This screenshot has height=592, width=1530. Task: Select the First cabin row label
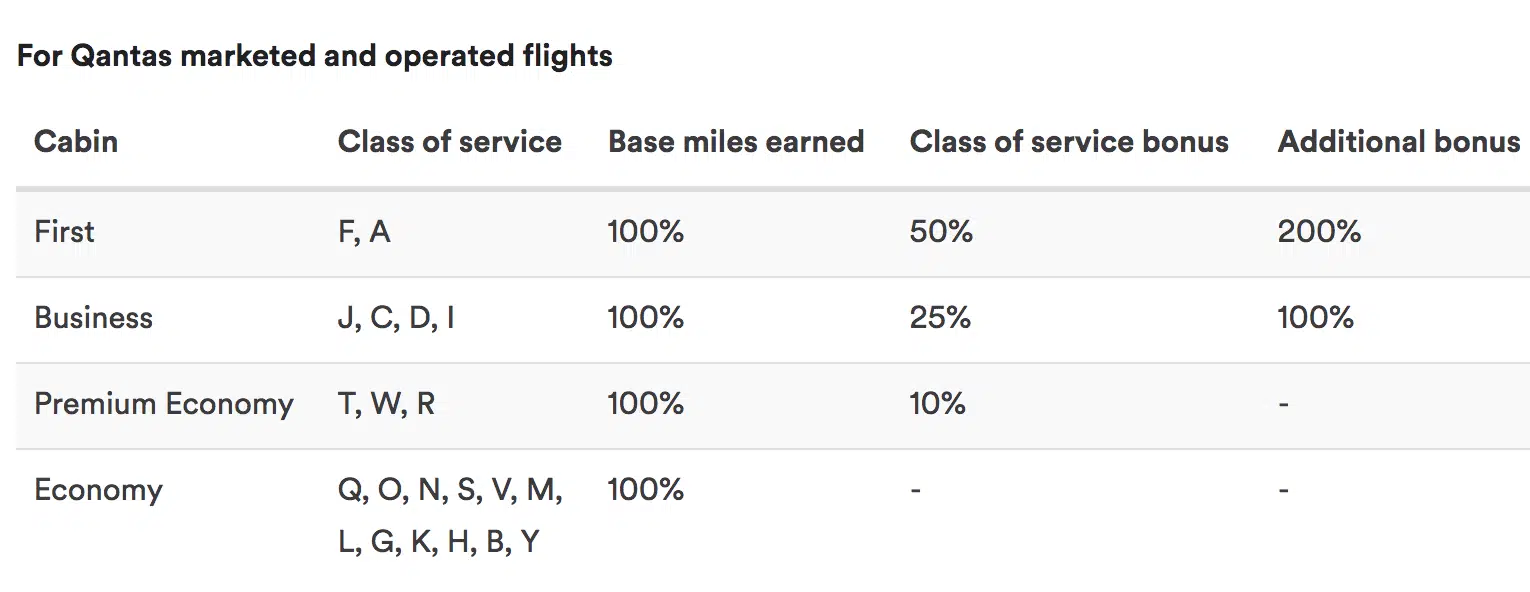tap(64, 232)
